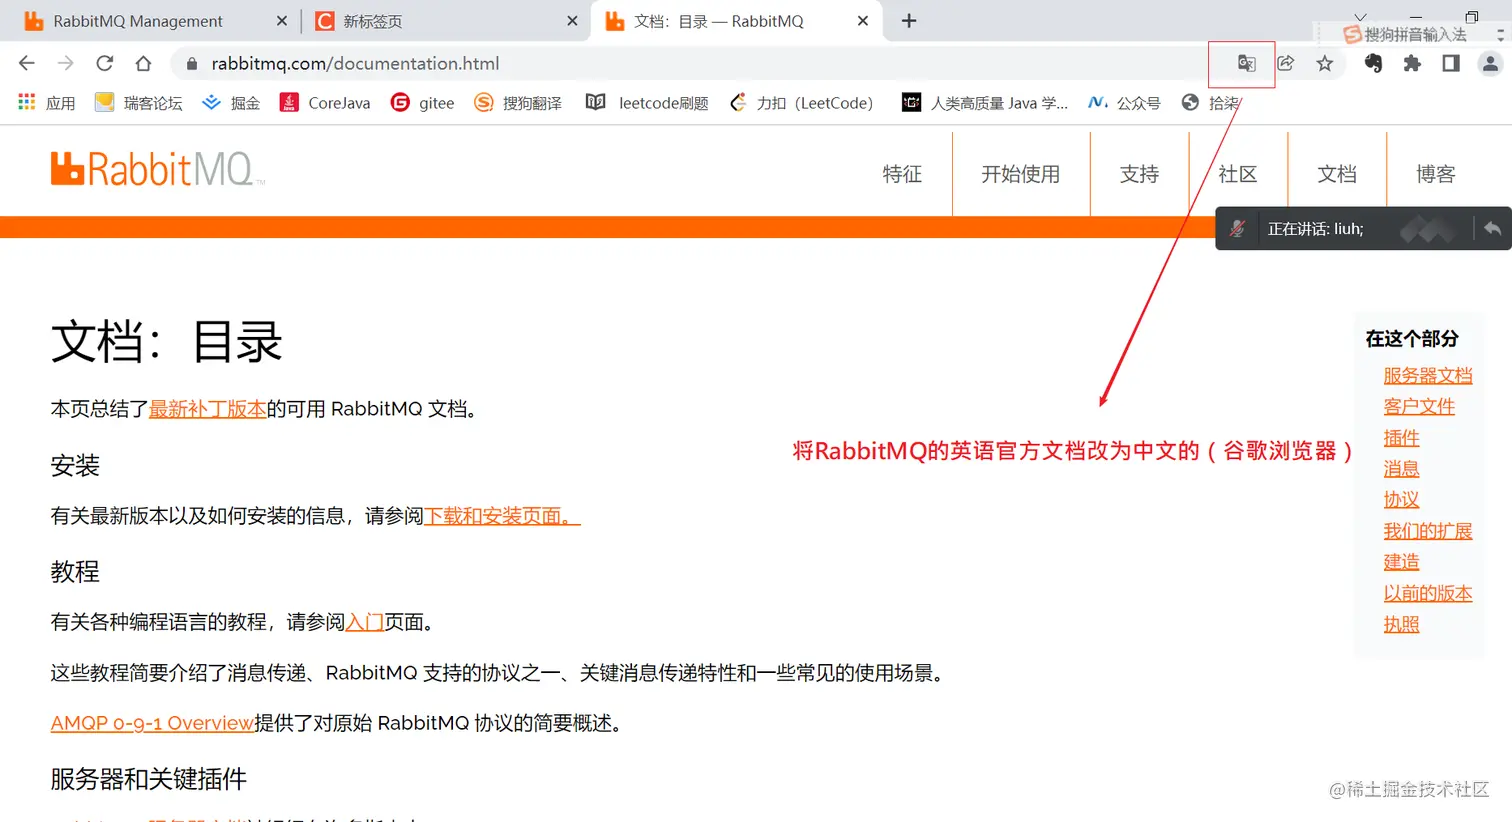Open the gitee bookmark
Image resolution: width=1512 pixels, height=822 pixels.
coord(422,102)
